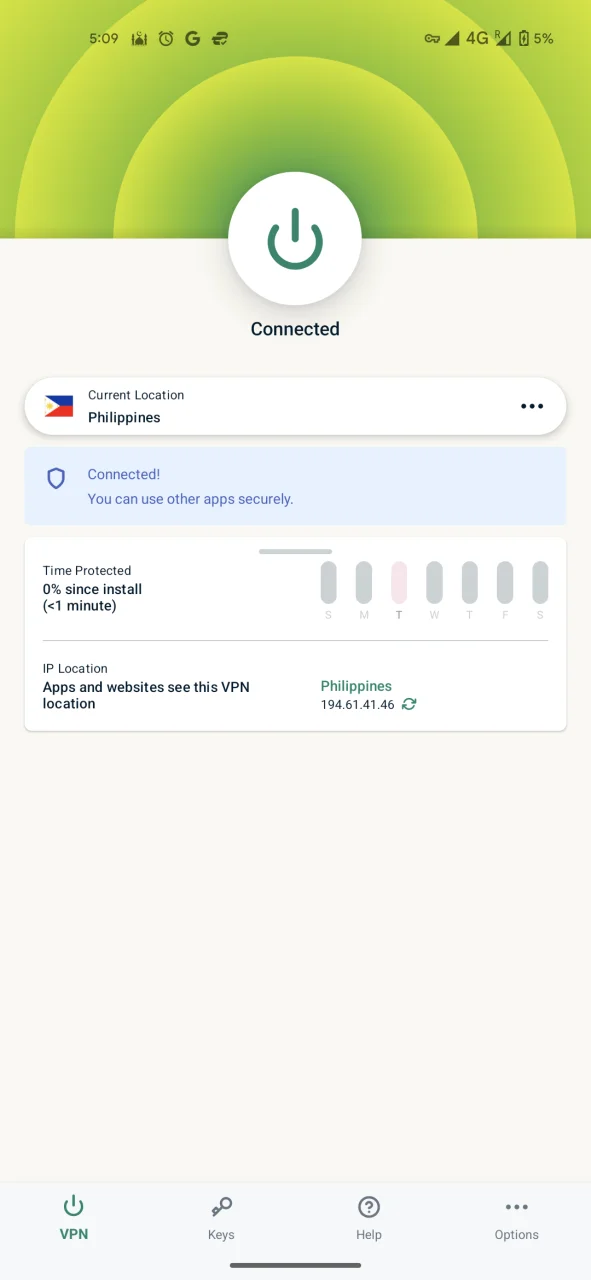Tap the key icon in bottom navigation
Viewport: 591px width, 1280px height.
coord(221,1207)
